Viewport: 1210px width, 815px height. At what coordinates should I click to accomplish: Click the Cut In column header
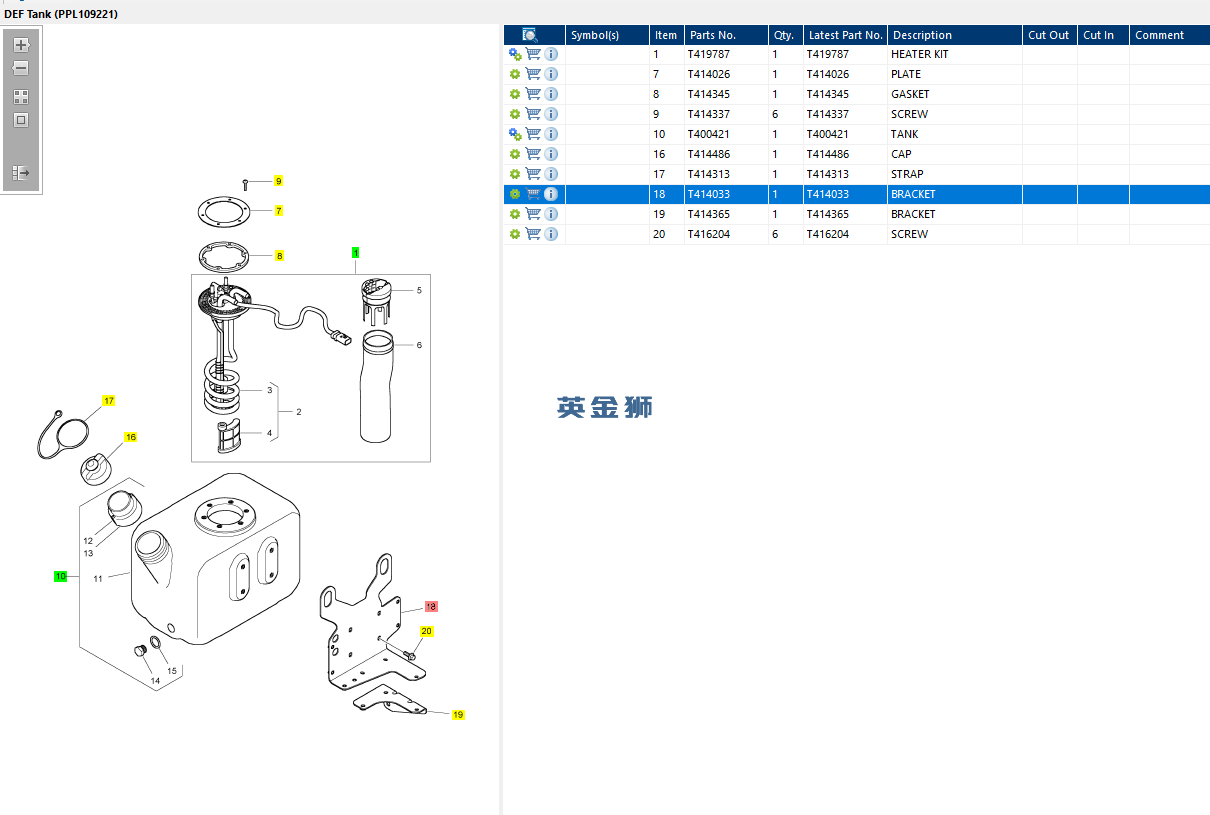click(1103, 35)
